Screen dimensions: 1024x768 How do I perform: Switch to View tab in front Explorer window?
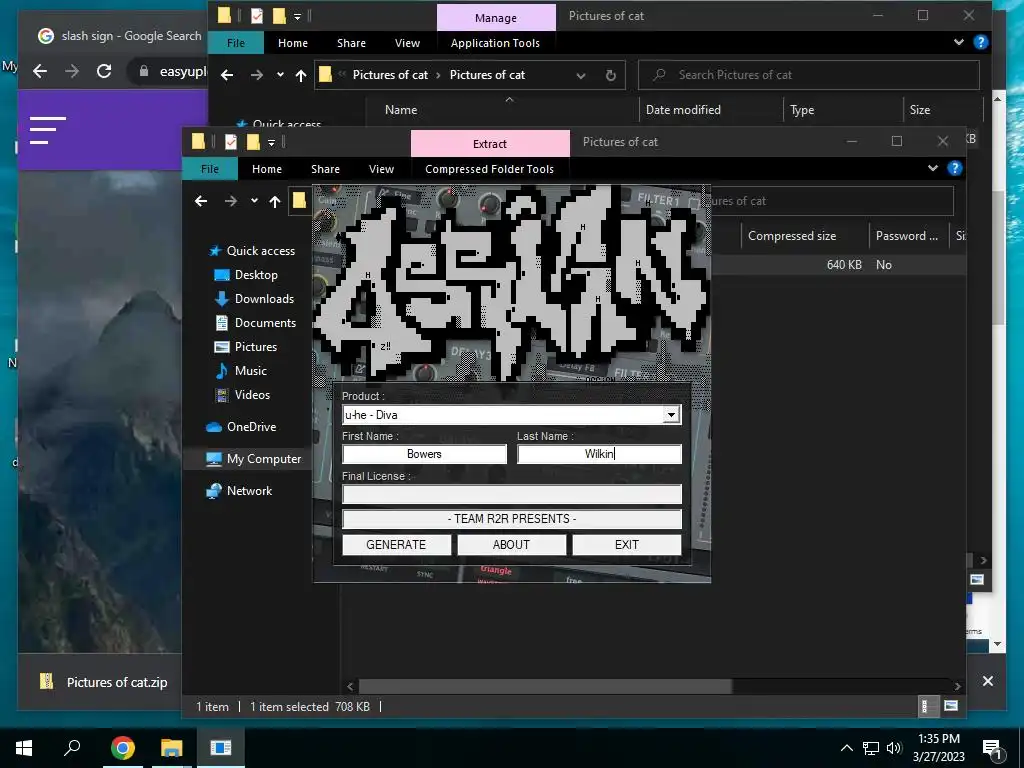[381, 169]
